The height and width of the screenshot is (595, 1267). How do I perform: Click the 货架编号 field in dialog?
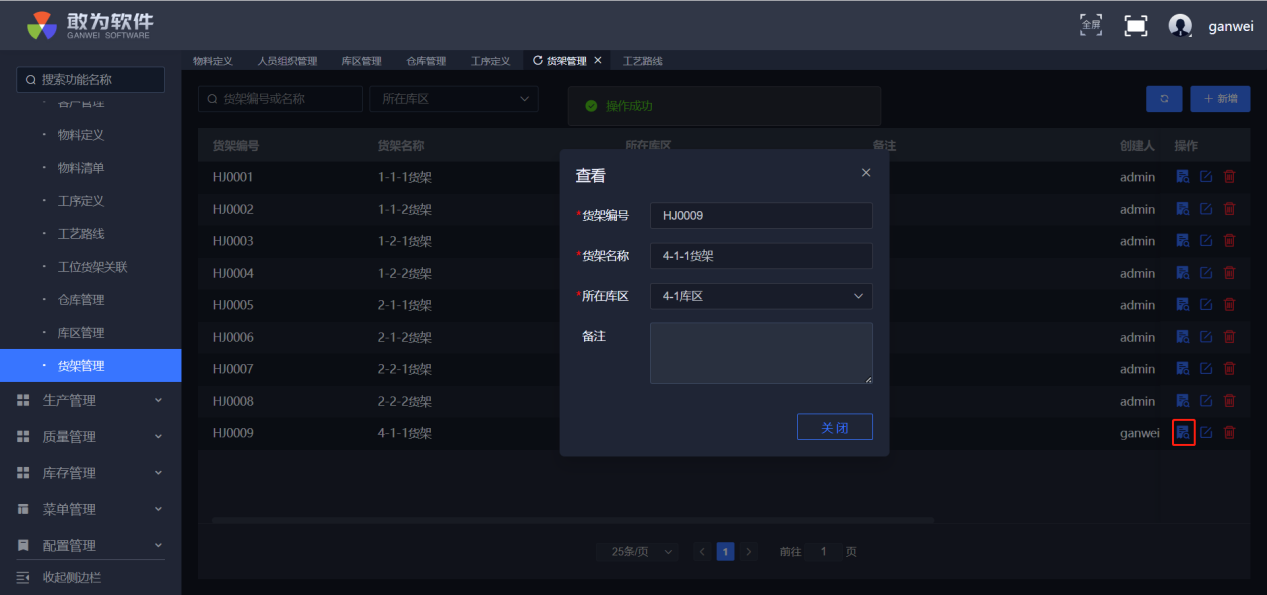pyautogui.click(x=761, y=216)
